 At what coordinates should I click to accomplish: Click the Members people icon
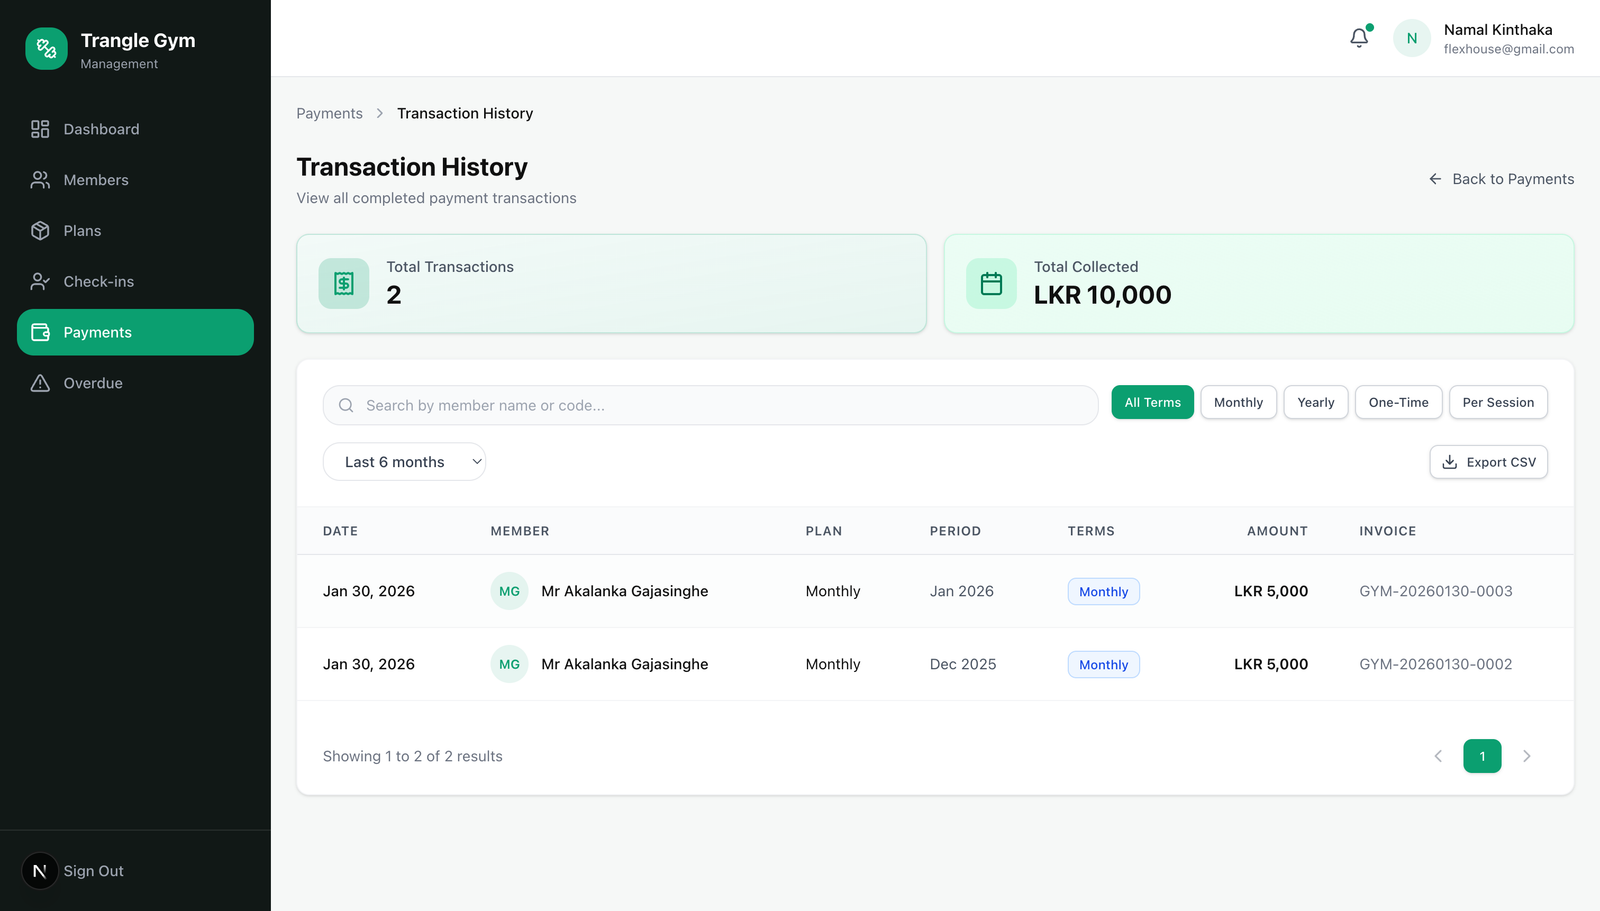point(40,180)
